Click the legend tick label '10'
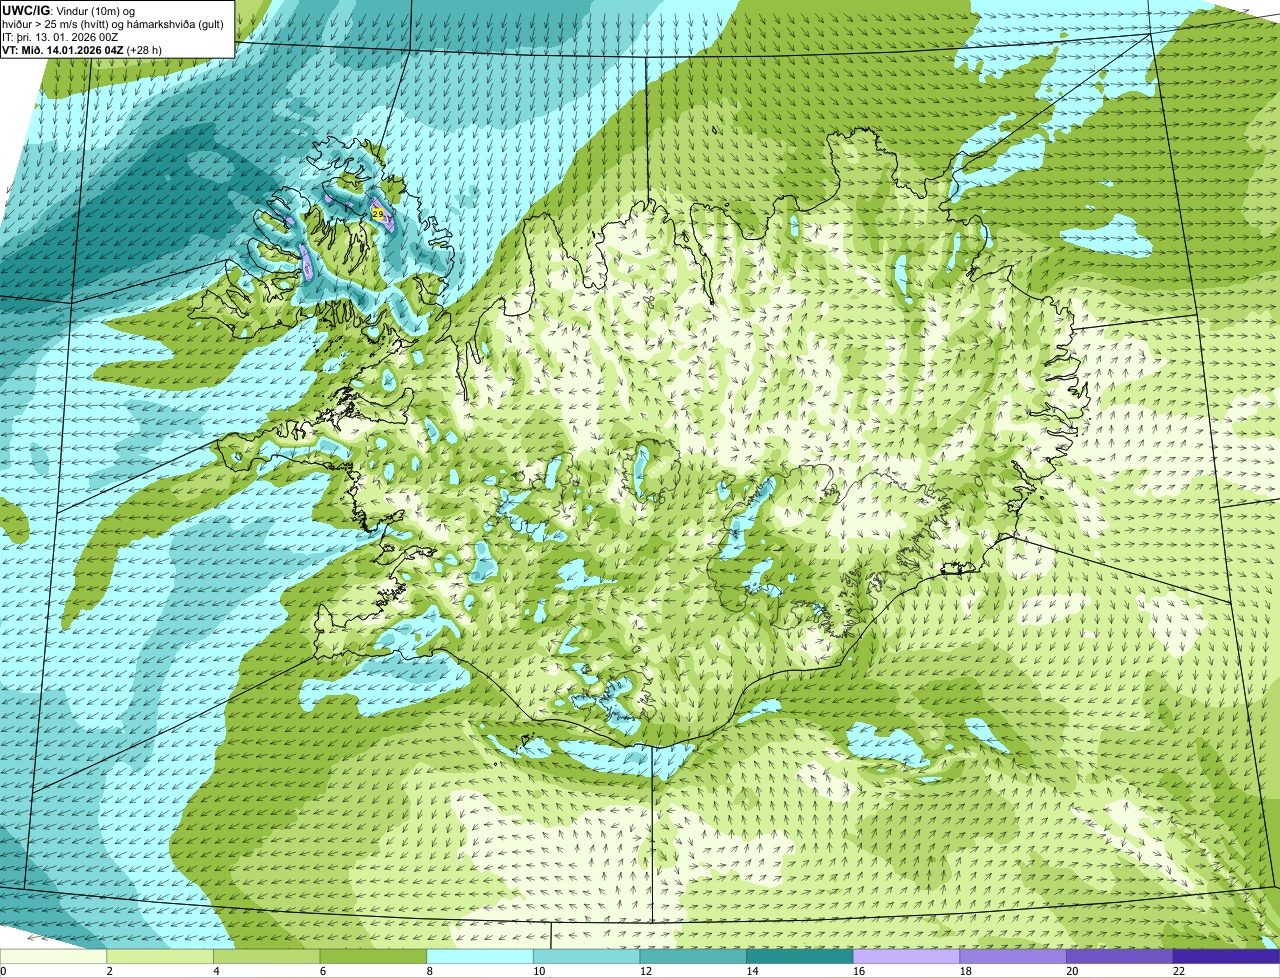 click(539, 971)
